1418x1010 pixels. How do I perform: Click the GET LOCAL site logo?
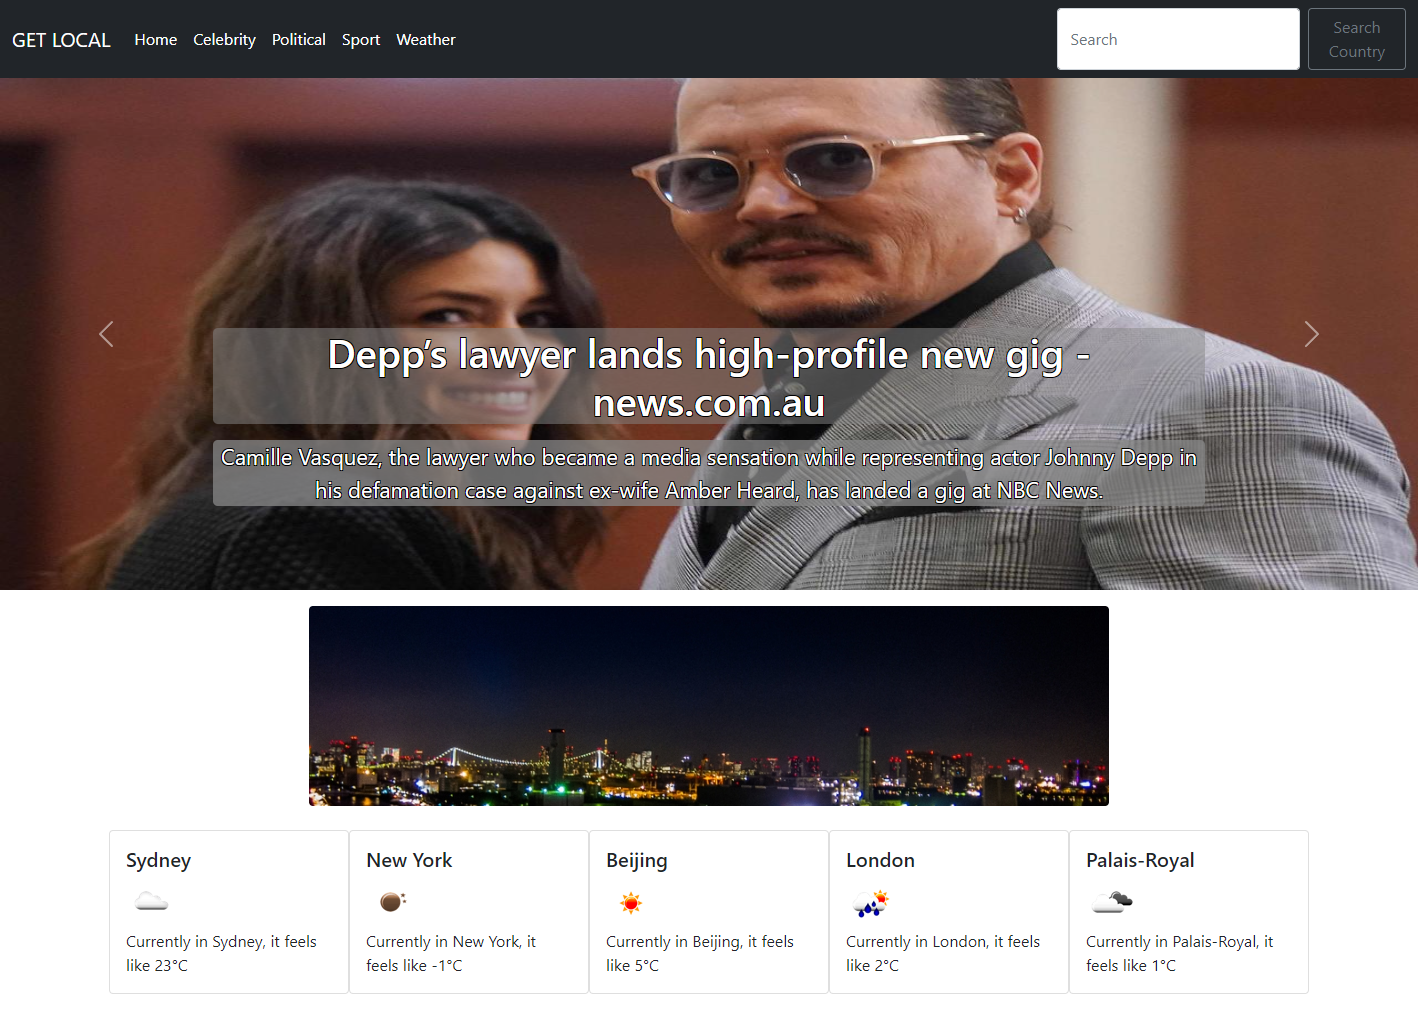pyautogui.click(x=61, y=39)
